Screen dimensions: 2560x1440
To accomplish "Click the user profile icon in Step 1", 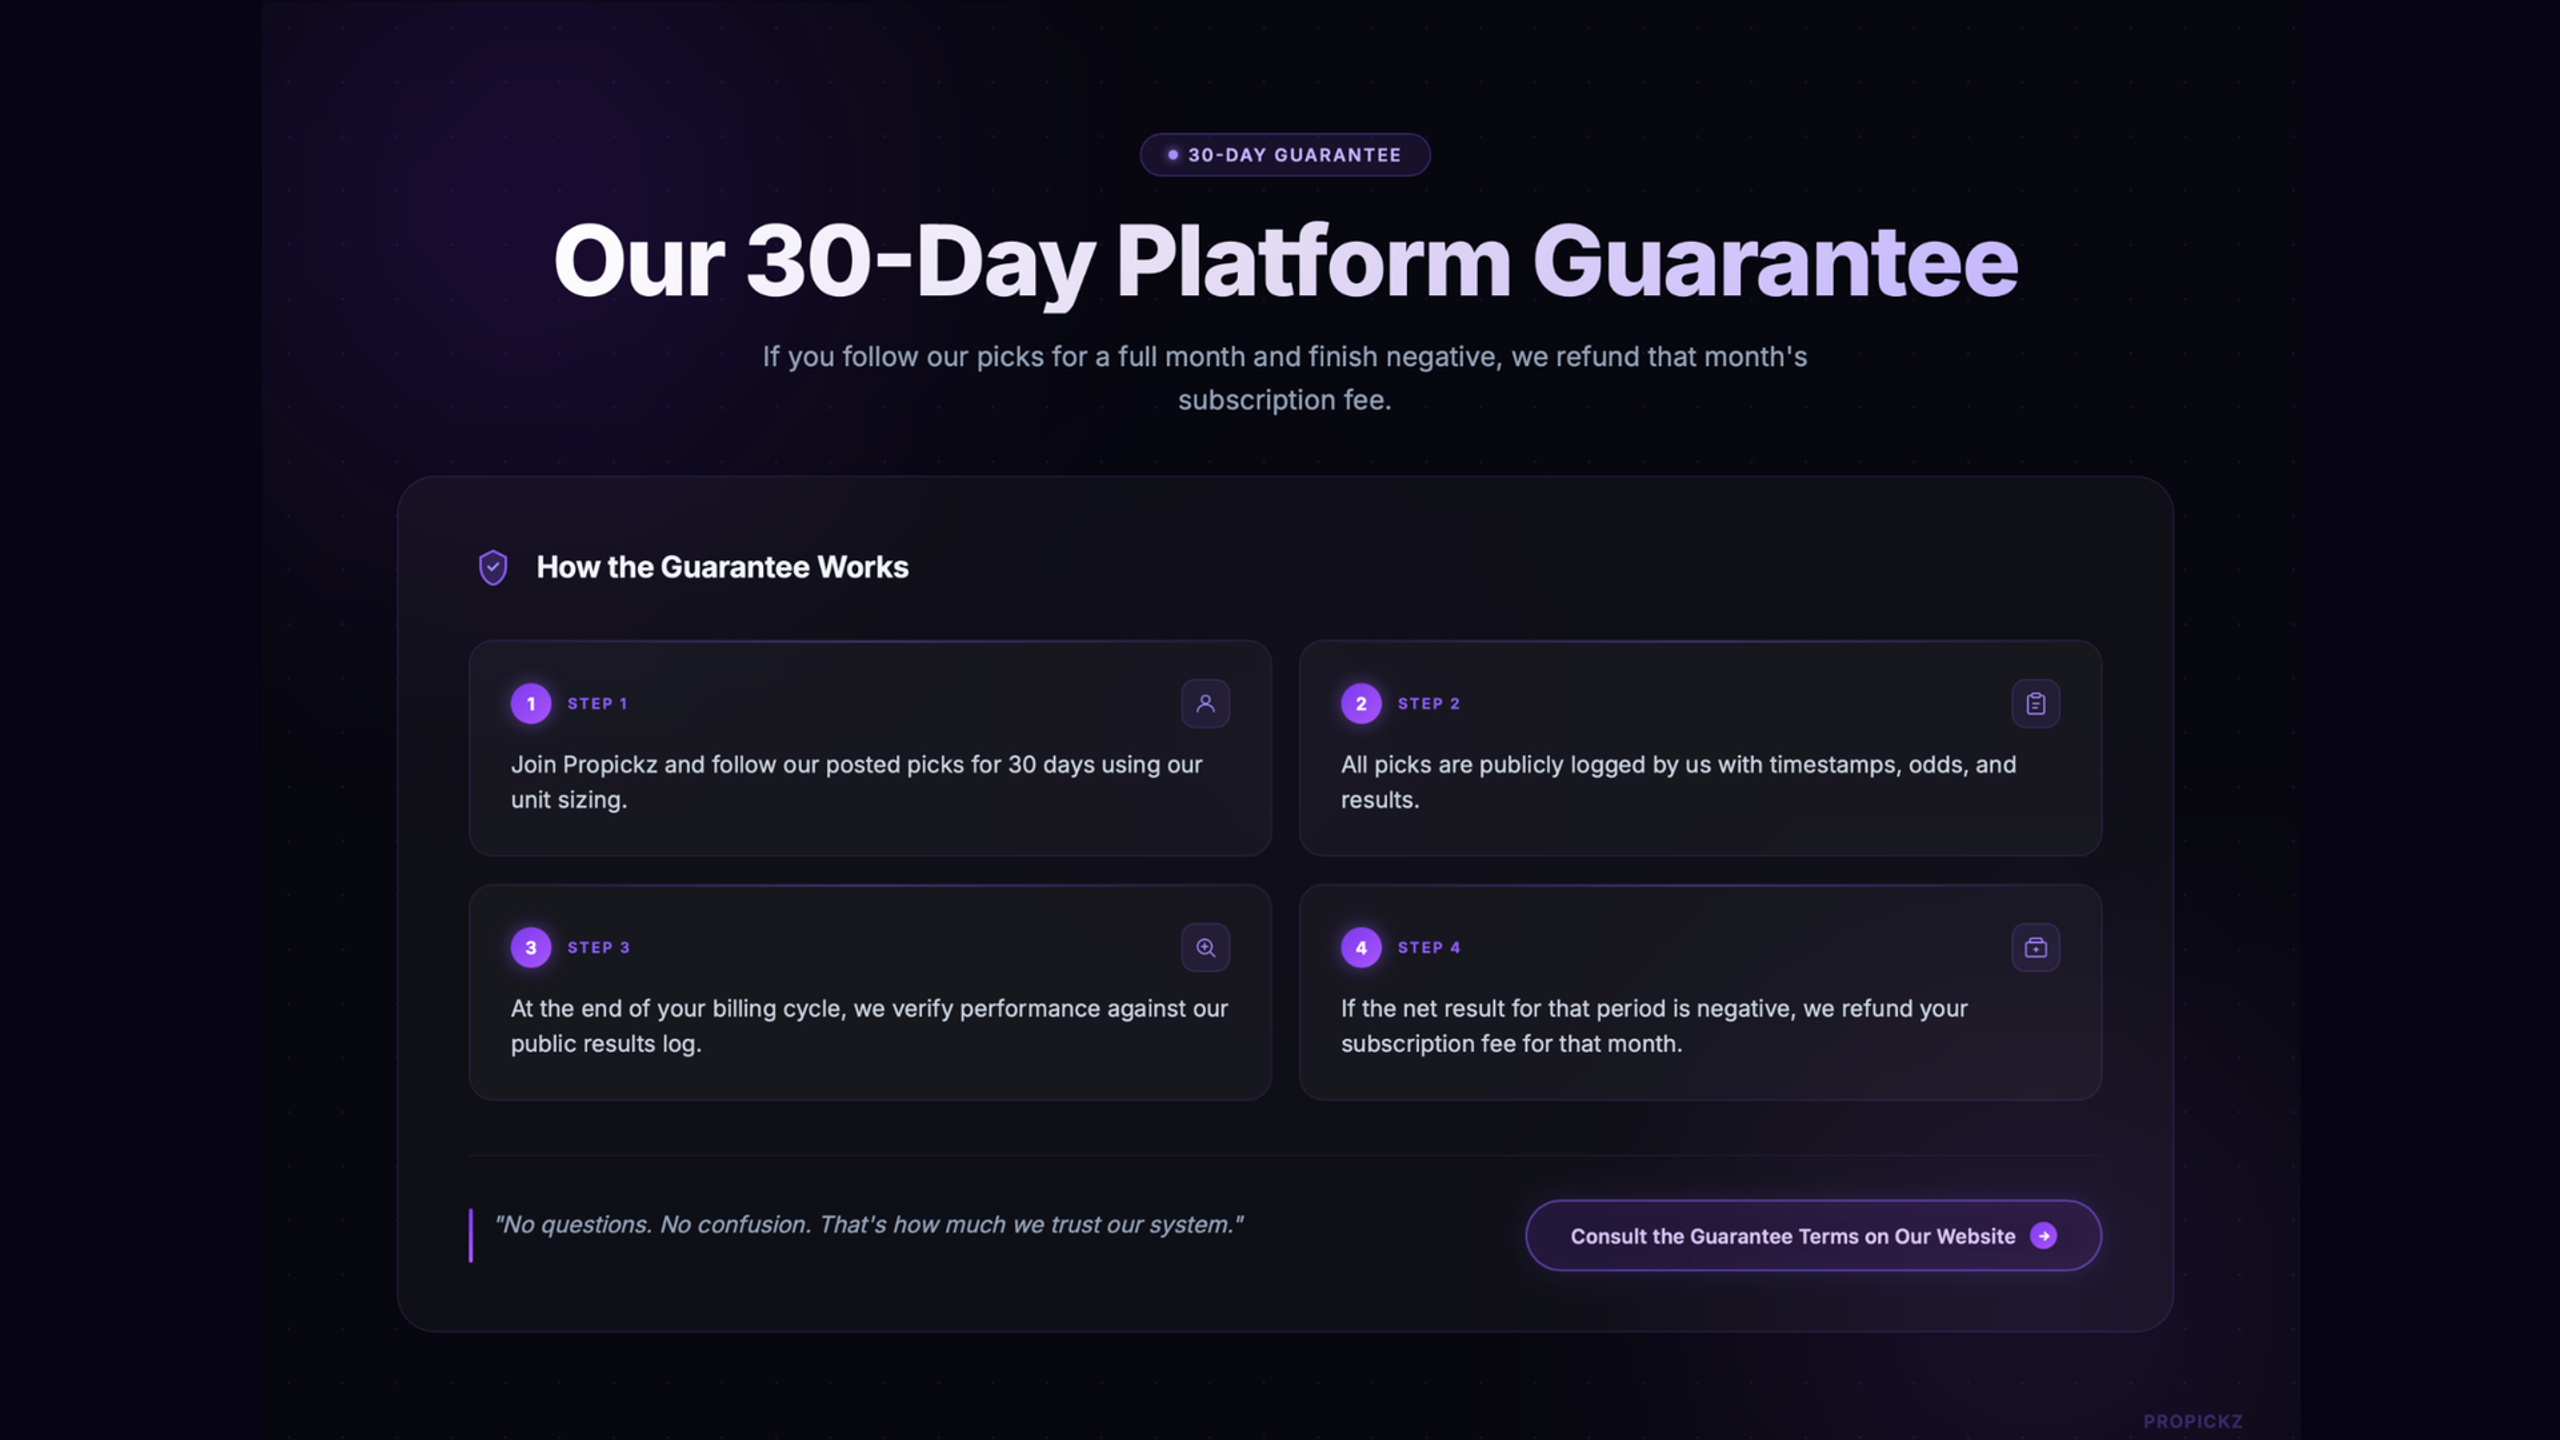I will (x=1205, y=703).
